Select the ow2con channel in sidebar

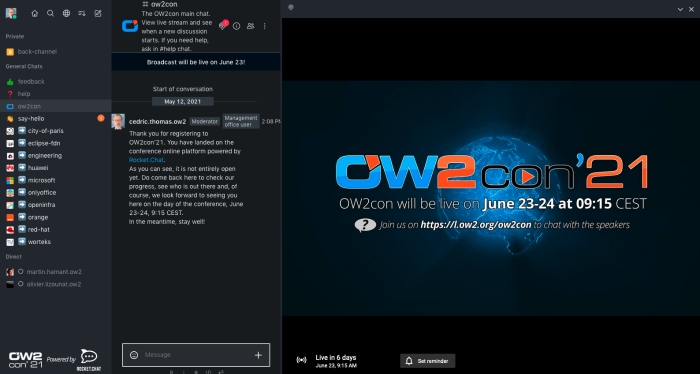(x=55, y=106)
